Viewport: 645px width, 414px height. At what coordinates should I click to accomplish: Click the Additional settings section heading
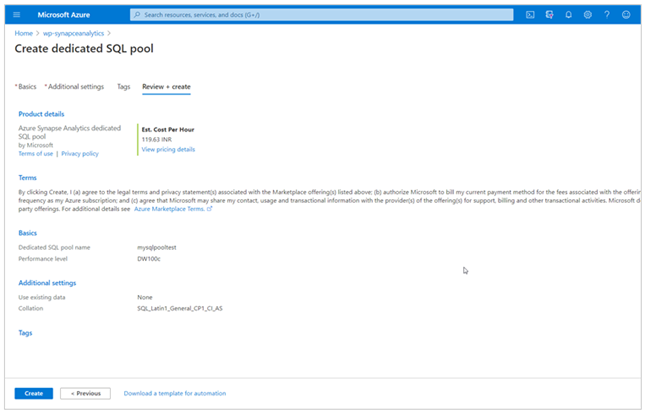click(x=47, y=283)
